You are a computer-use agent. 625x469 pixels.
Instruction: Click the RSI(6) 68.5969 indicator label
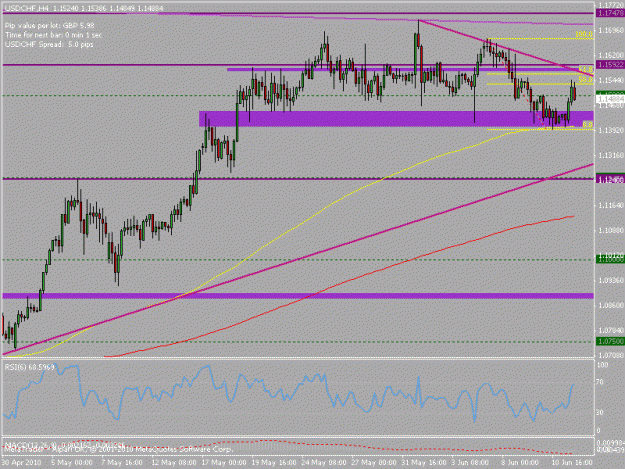tap(29, 367)
